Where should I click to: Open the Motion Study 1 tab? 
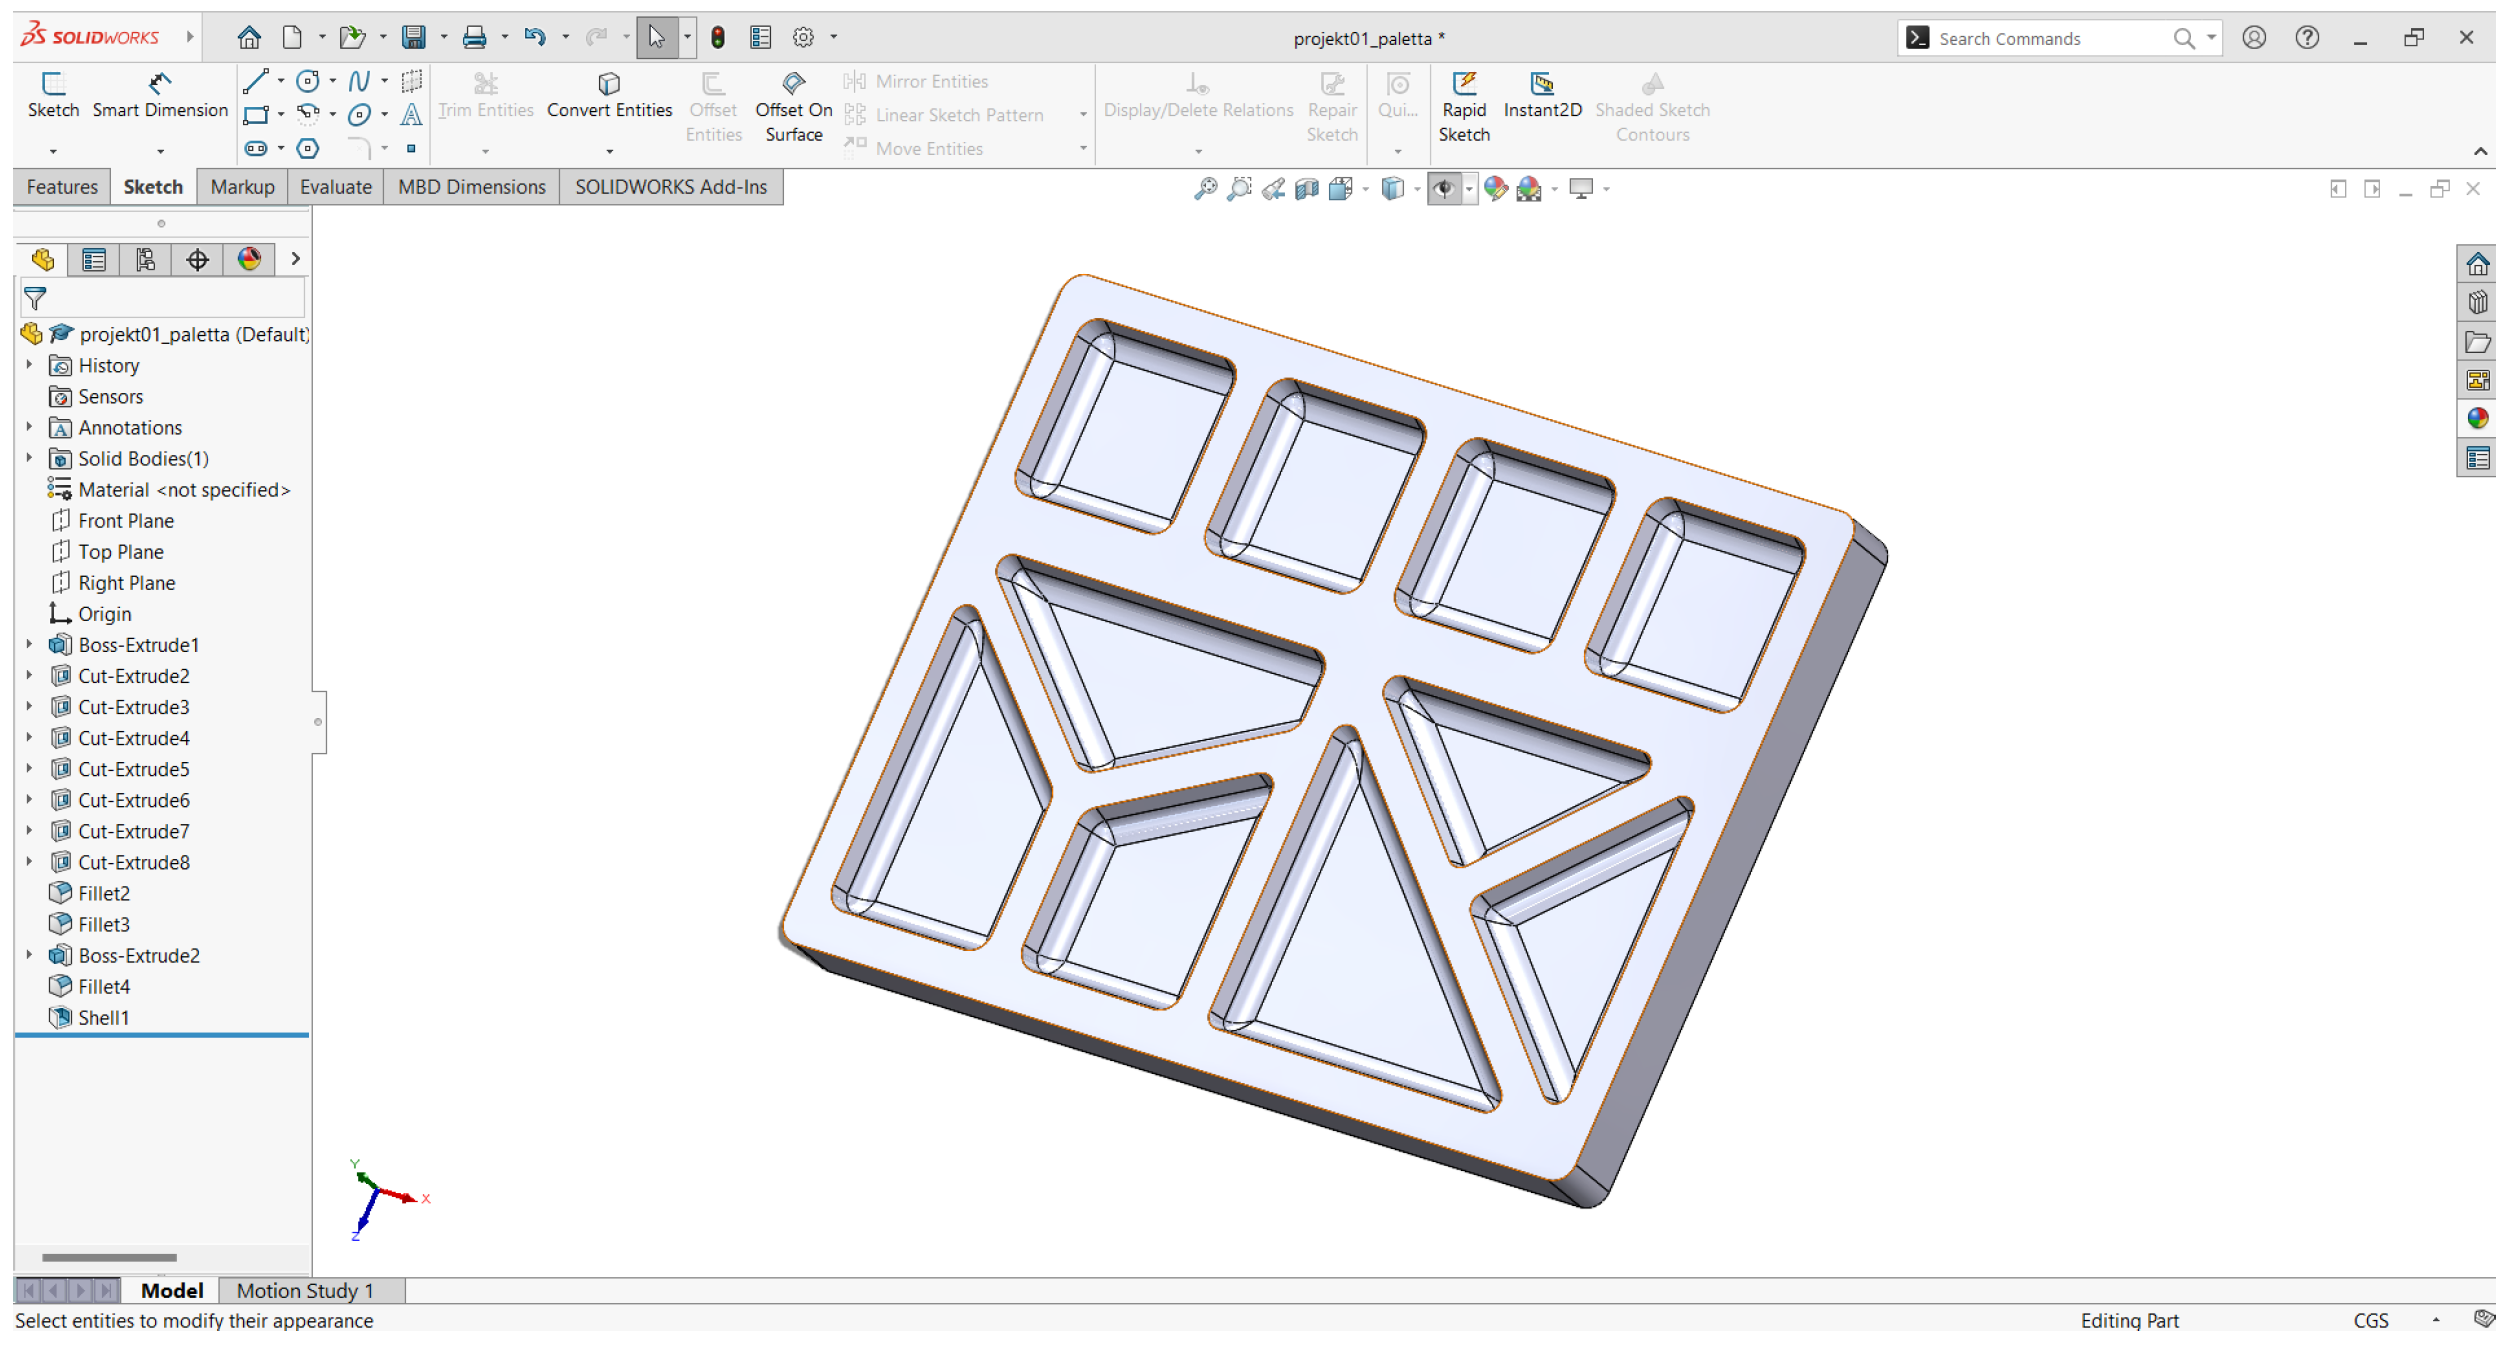coord(305,1291)
